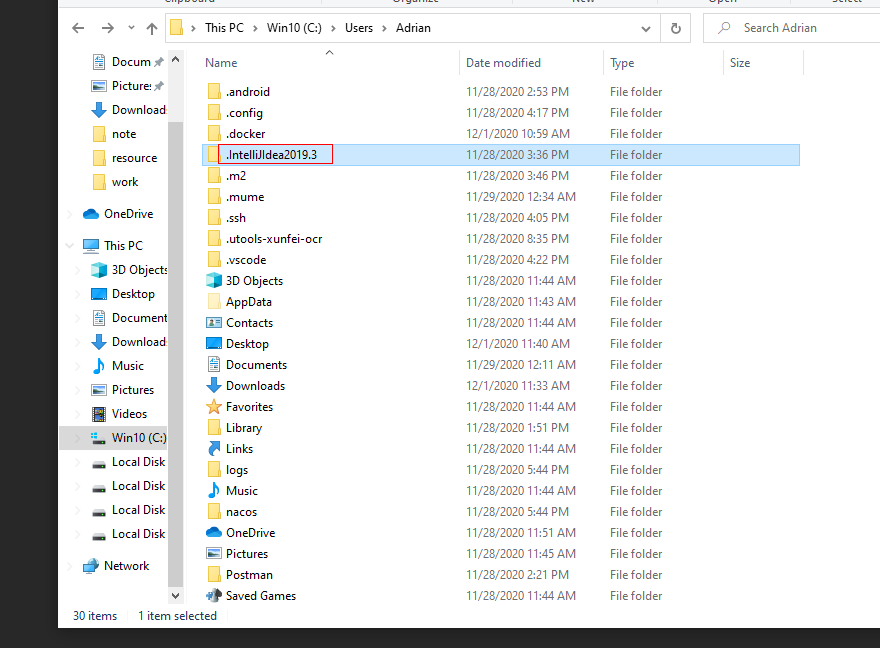Select the Documents icon in file list
This screenshot has width=880, height=648.
click(214, 365)
